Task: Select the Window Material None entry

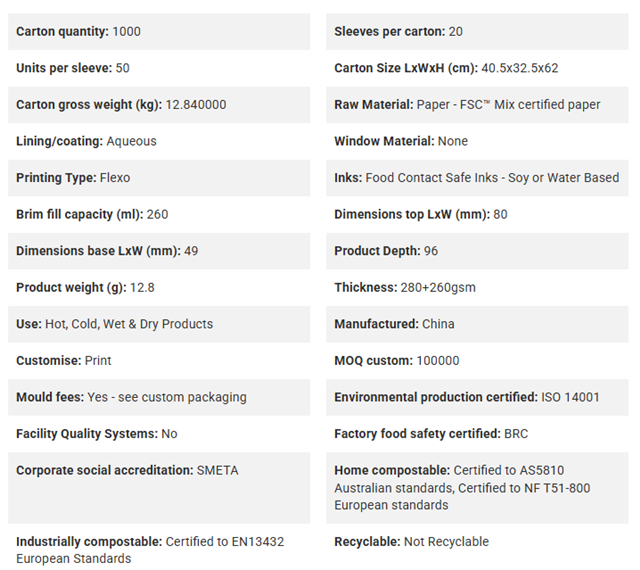Action: tap(477, 141)
